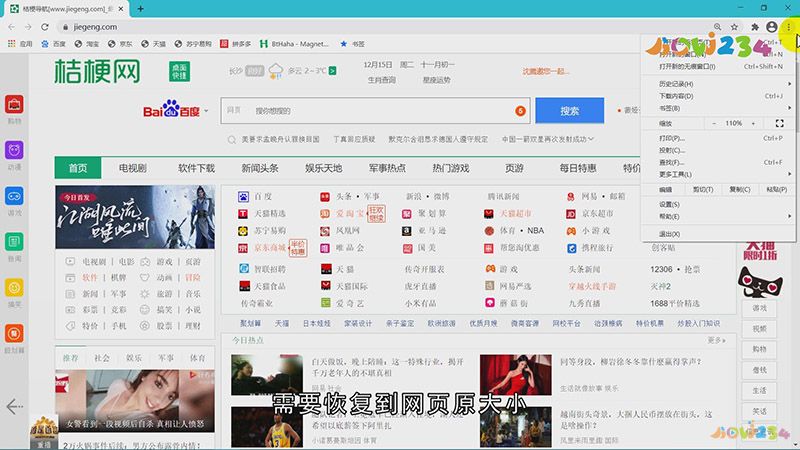Open the extensions puzzle icon
800x450 pixels.
(755, 27)
